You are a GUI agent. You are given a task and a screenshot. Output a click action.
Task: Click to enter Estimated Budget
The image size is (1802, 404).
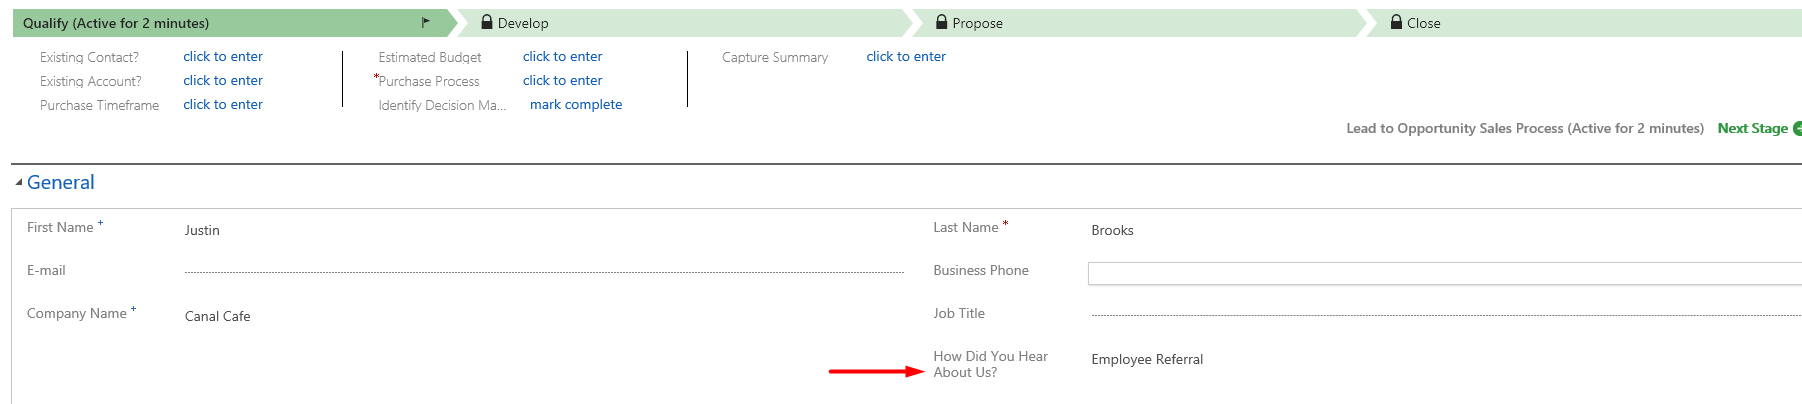coord(563,56)
